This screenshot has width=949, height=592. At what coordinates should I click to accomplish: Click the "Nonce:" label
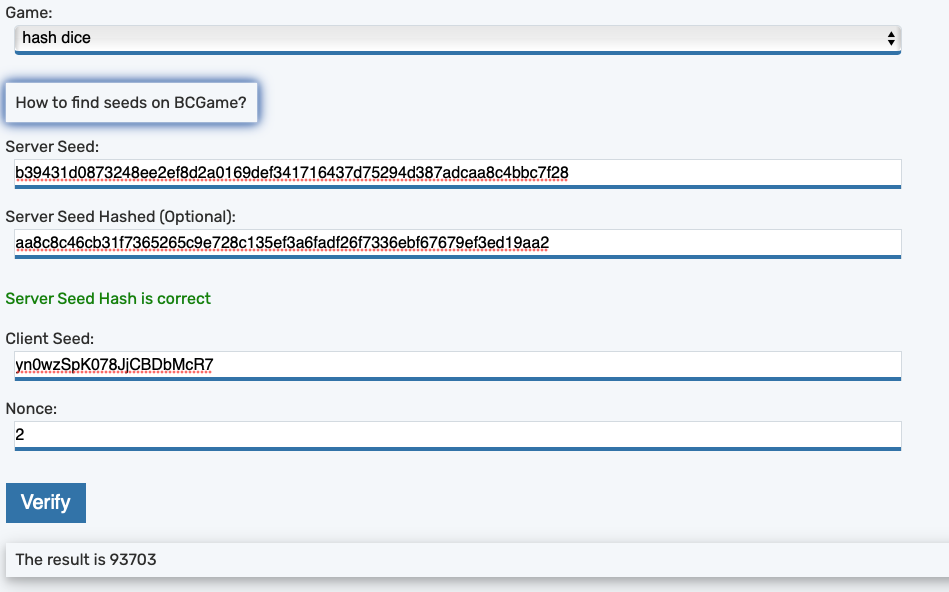[30, 408]
